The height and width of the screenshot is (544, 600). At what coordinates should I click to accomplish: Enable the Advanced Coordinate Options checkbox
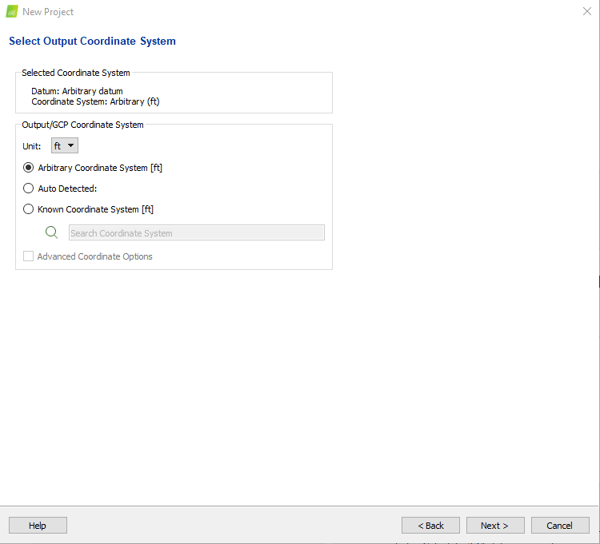tap(29, 257)
